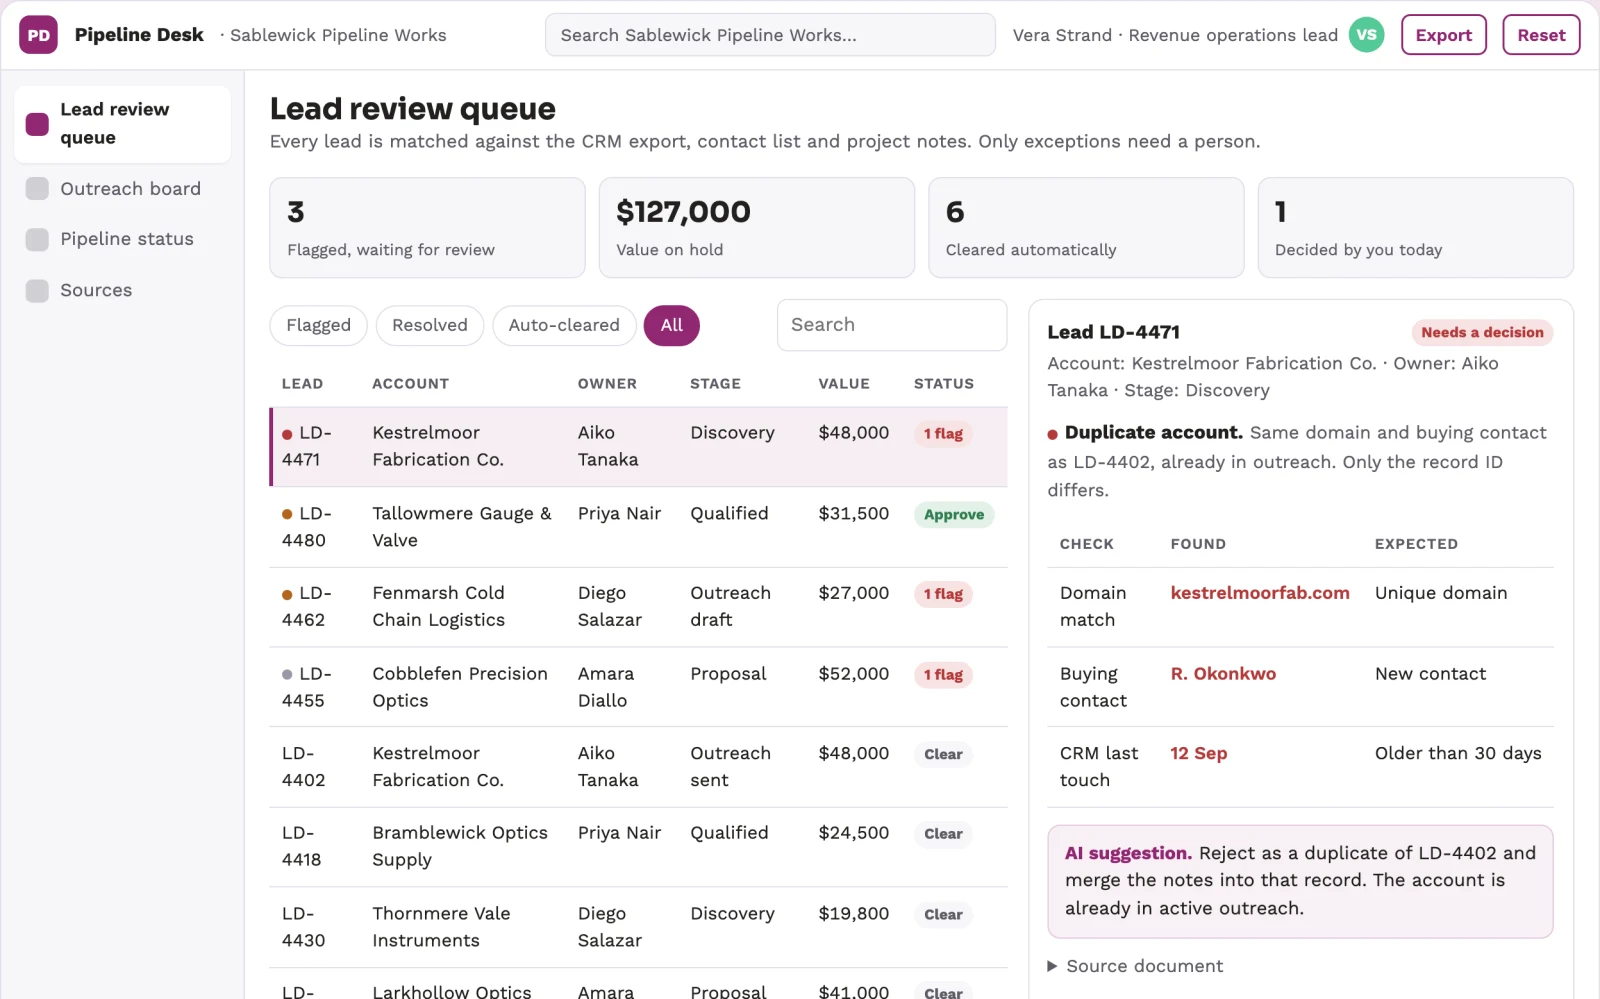
Task: Click the Export button
Action: [x=1443, y=35]
